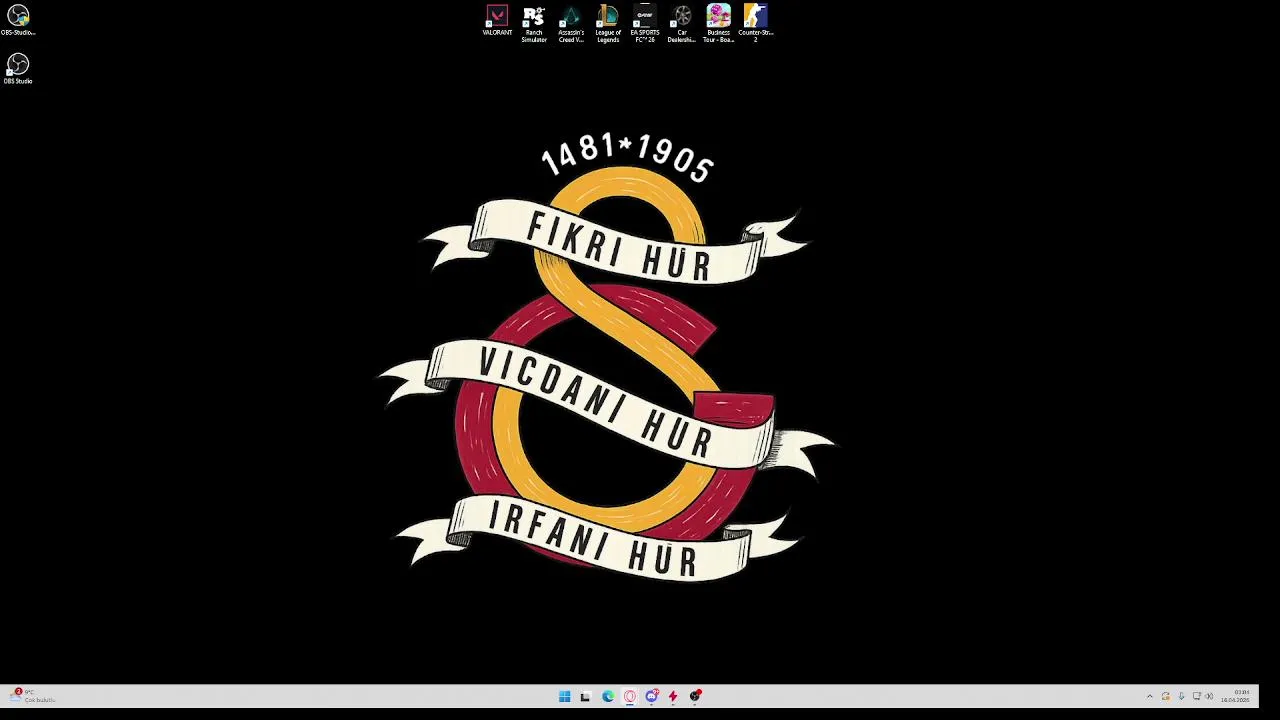Open the Ranch Simulator shortcut
The height and width of the screenshot is (720, 1280).
coord(534,24)
